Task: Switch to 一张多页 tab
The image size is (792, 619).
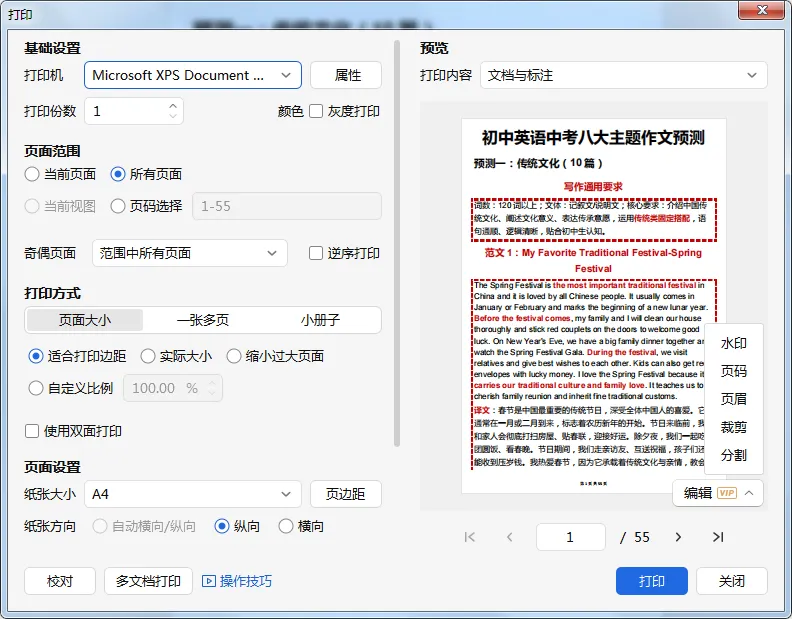Action: 203,320
